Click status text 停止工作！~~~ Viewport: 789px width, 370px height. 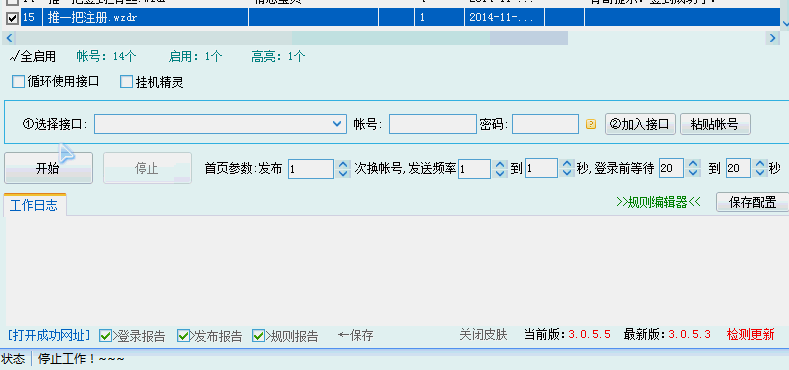point(81,359)
